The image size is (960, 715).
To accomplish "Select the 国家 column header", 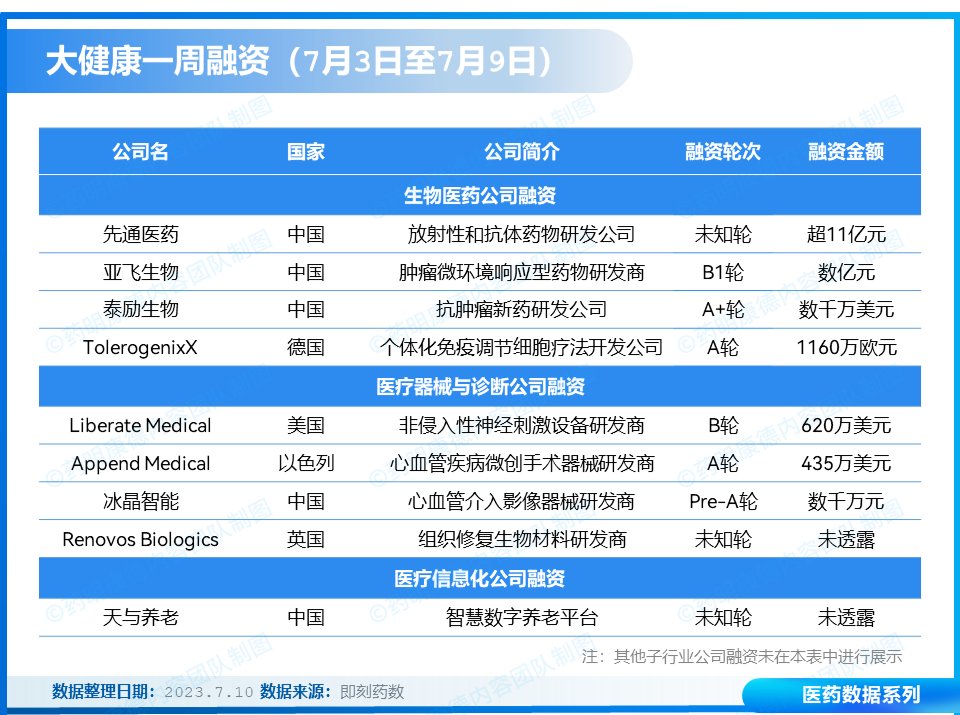I will coord(306,151).
